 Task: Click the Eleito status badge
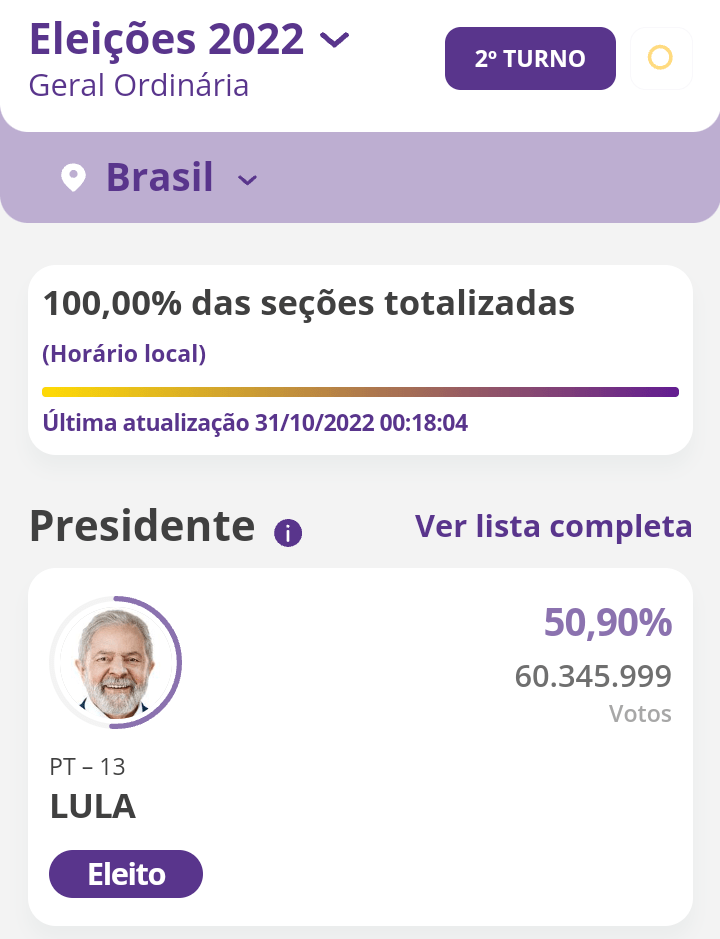click(x=126, y=875)
